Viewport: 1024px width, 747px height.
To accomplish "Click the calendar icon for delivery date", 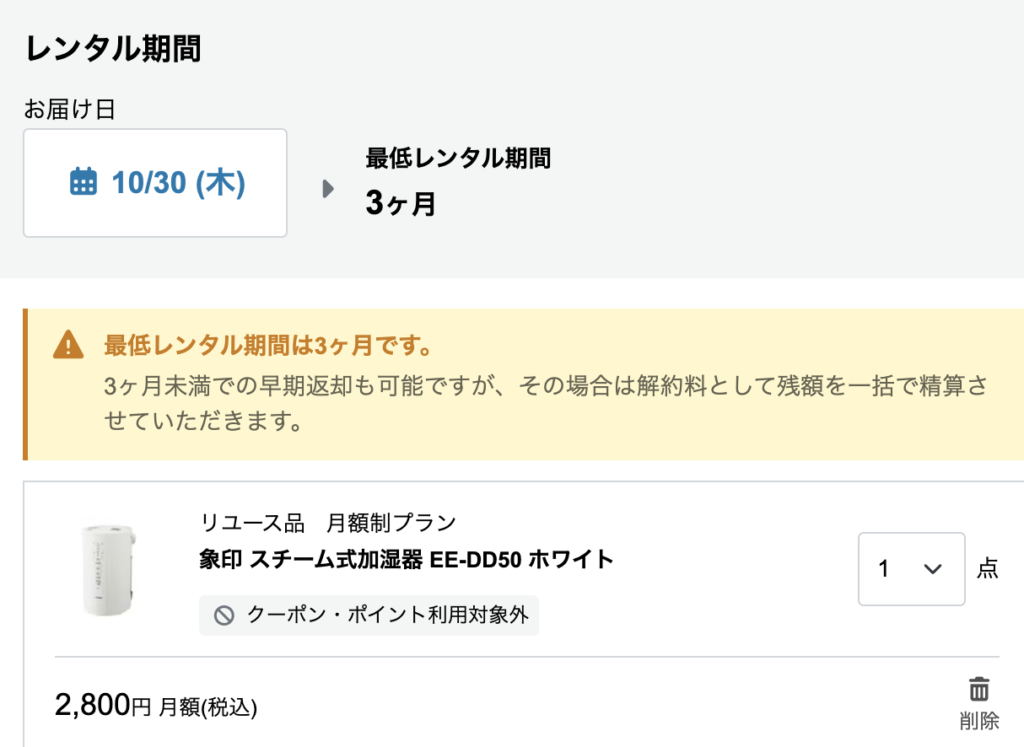I will pos(83,182).
